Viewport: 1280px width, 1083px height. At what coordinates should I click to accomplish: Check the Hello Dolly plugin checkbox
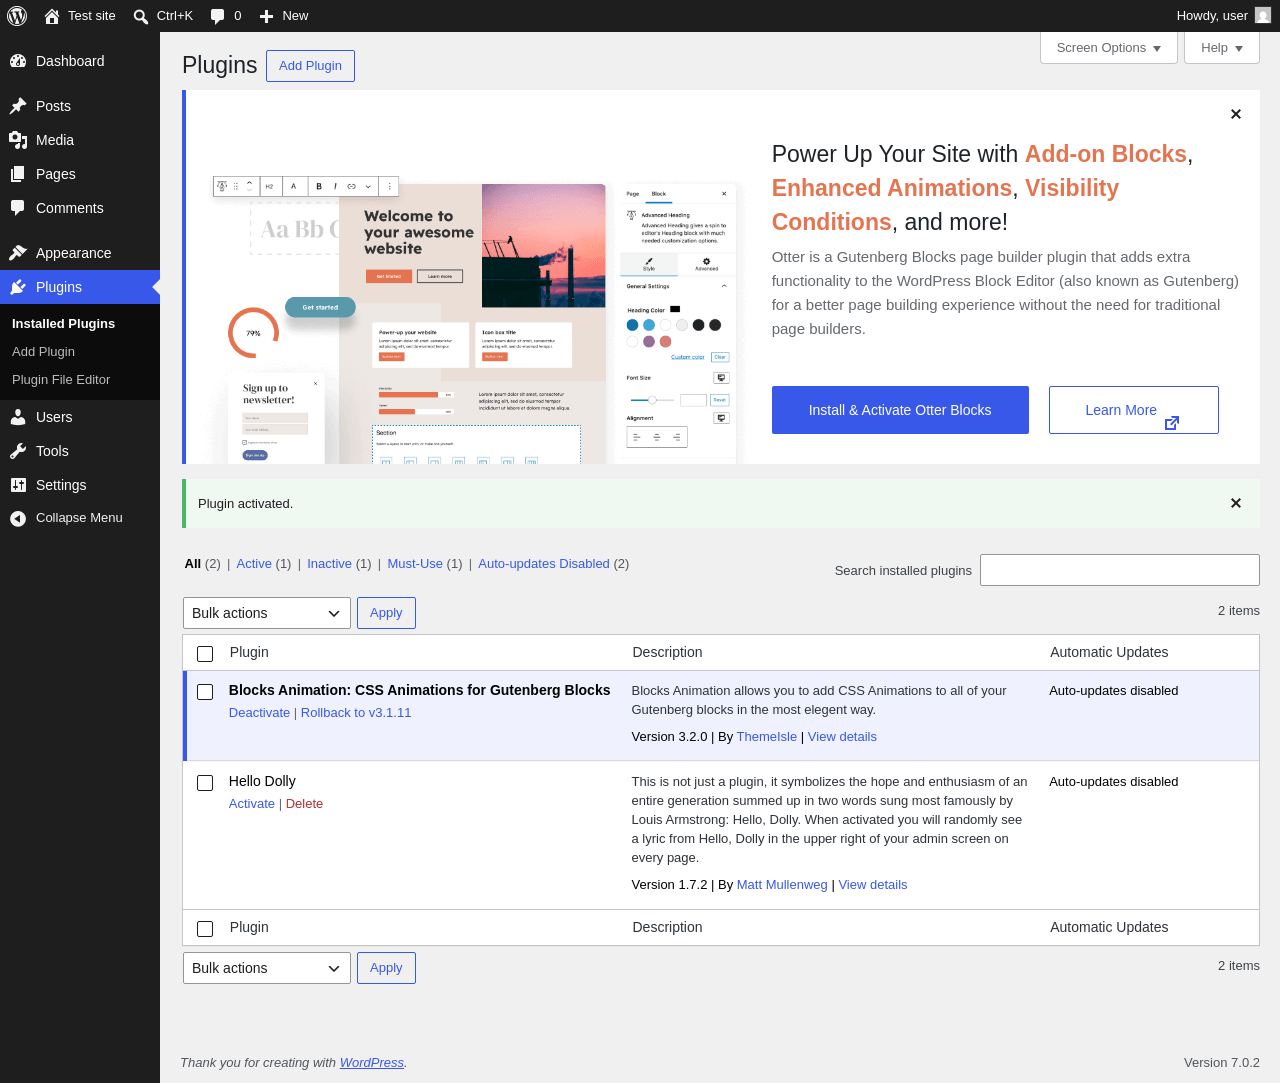205,783
